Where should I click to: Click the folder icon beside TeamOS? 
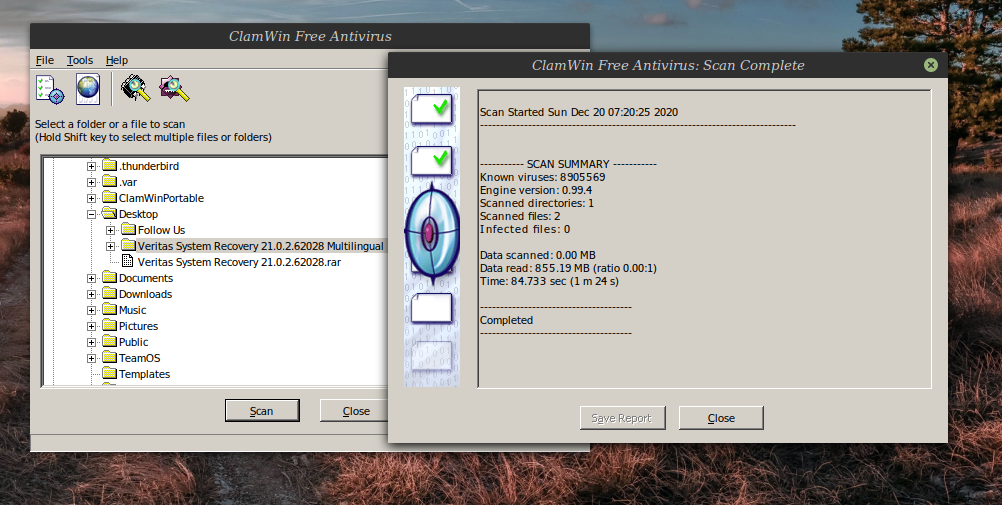click(109, 357)
